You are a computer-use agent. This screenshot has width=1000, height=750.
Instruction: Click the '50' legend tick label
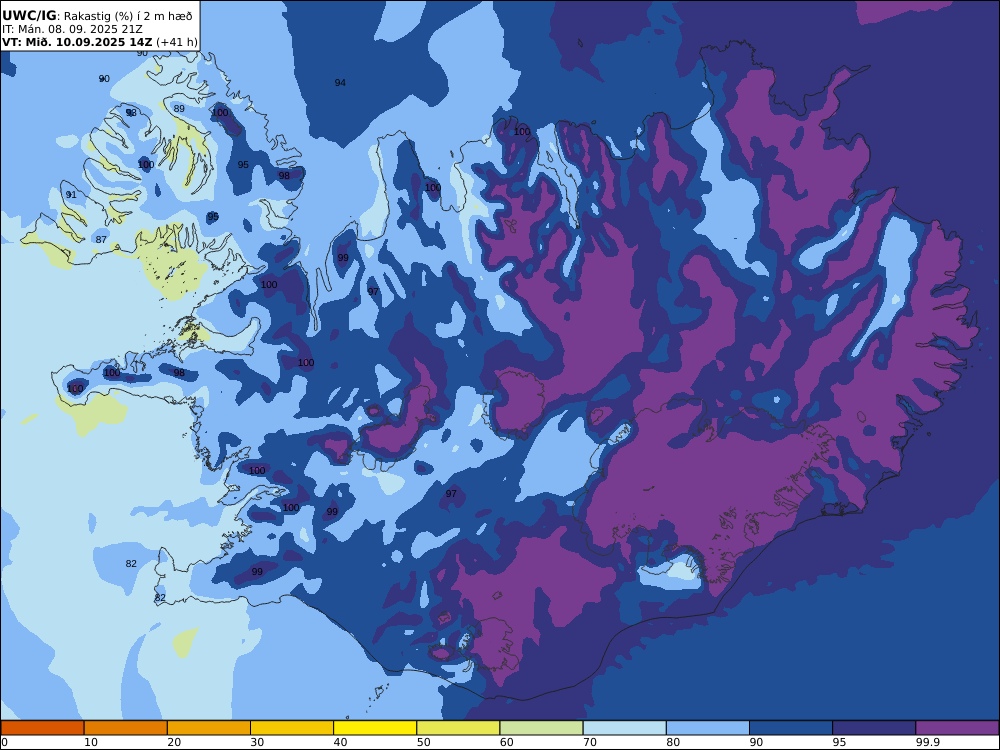click(423, 742)
